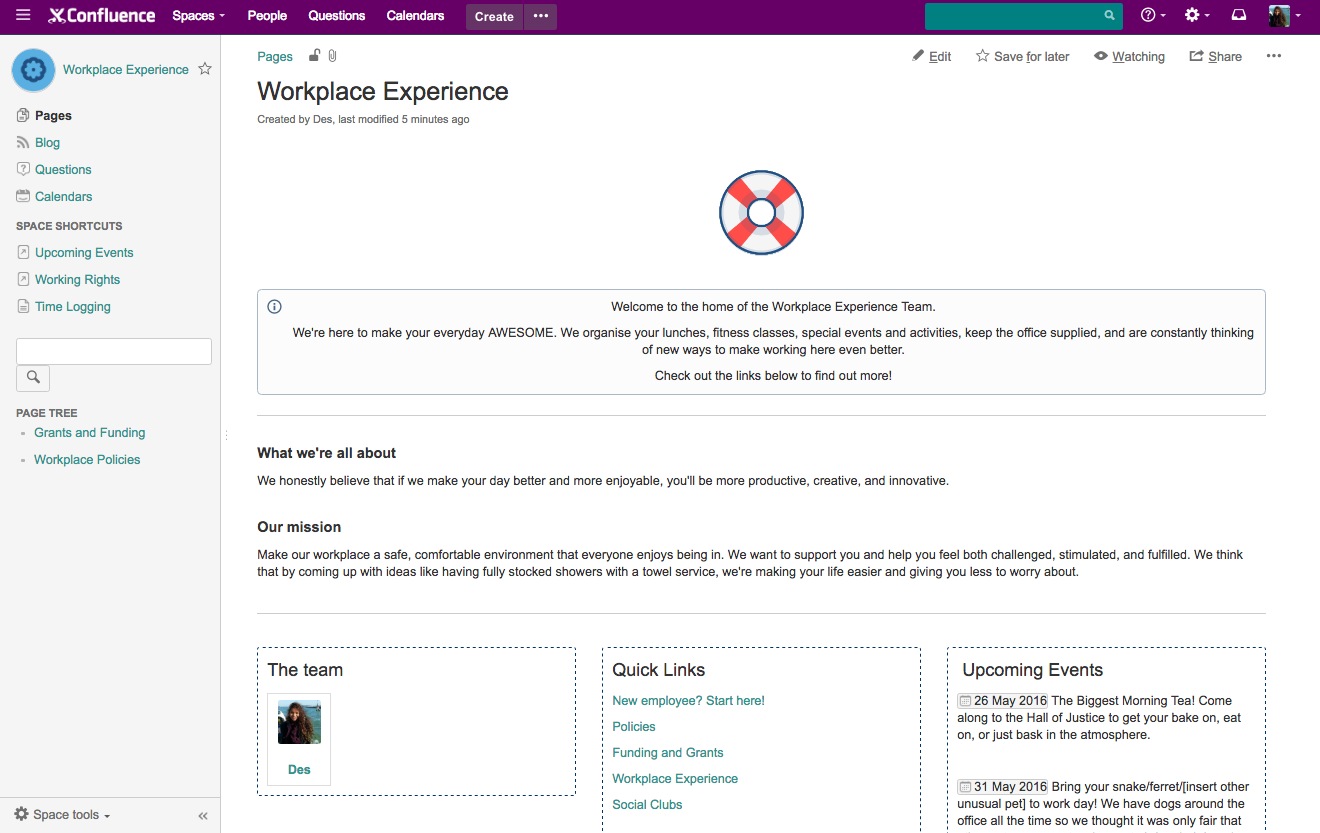The width and height of the screenshot is (1320, 833).
Task: Click the Create button
Action: (493, 16)
